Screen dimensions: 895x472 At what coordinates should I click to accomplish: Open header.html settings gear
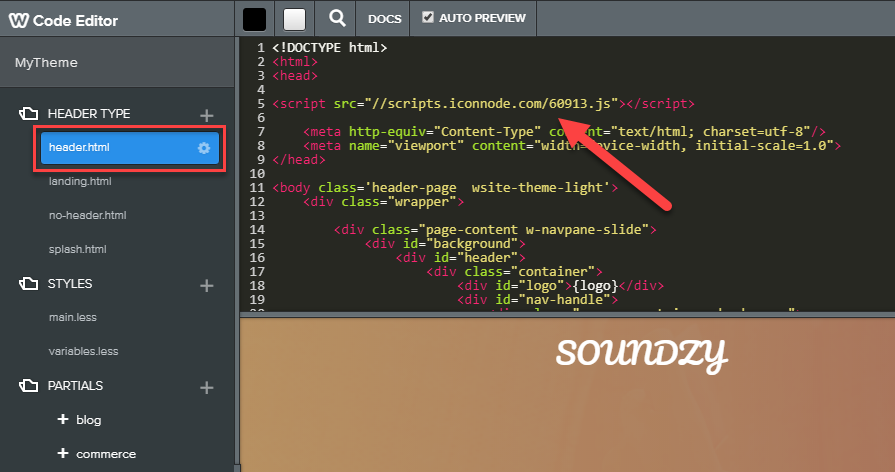tap(204, 148)
